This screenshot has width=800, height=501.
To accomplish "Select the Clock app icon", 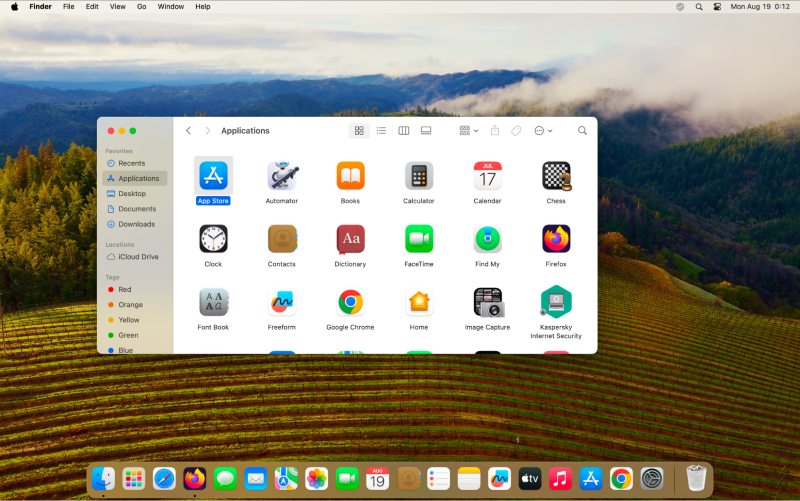I will pyautogui.click(x=213, y=239).
